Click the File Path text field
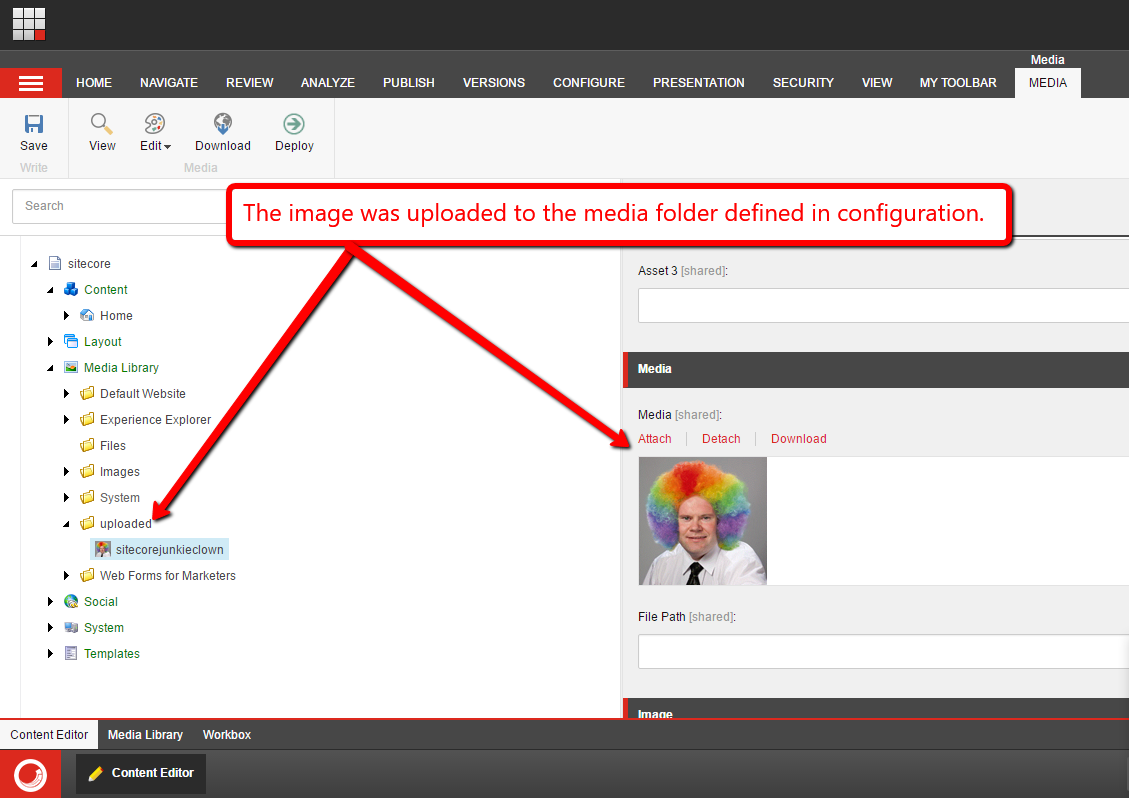 pyautogui.click(x=882, y=651)
